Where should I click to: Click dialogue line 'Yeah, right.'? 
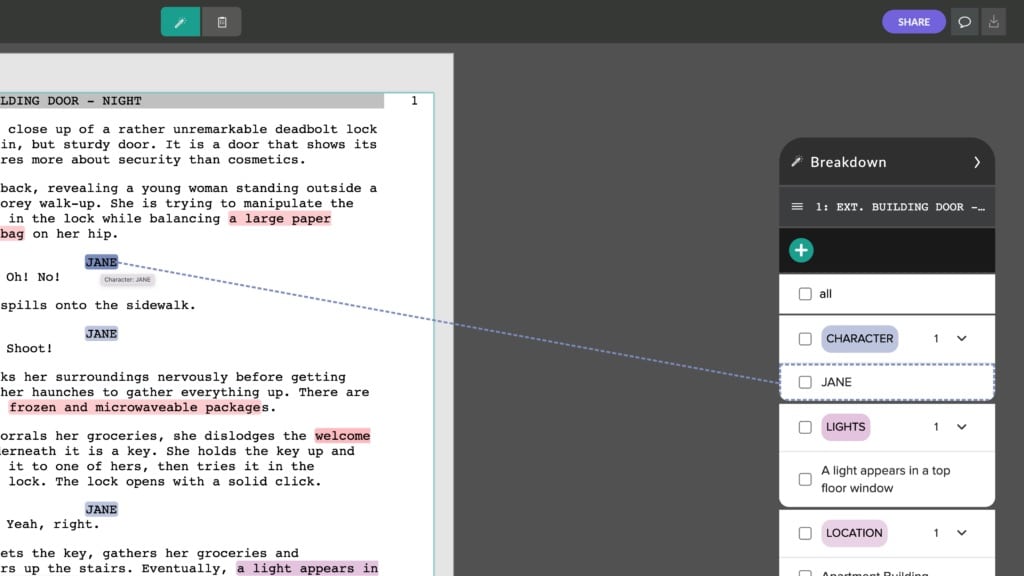pyautogui.click(x=53, y=524)
